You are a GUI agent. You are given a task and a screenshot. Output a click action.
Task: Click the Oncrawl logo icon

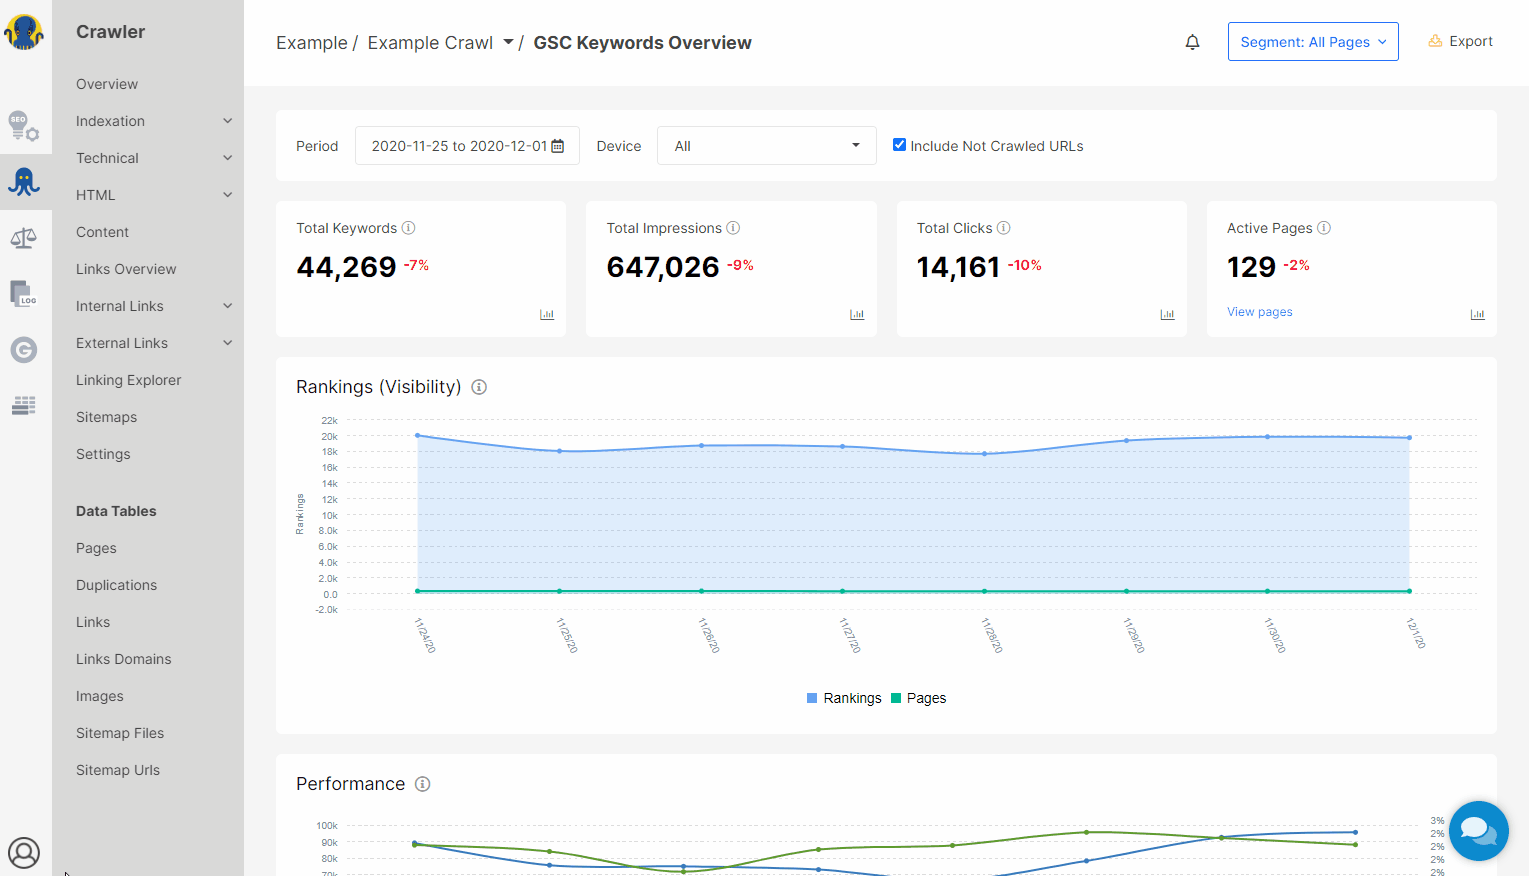24,32
